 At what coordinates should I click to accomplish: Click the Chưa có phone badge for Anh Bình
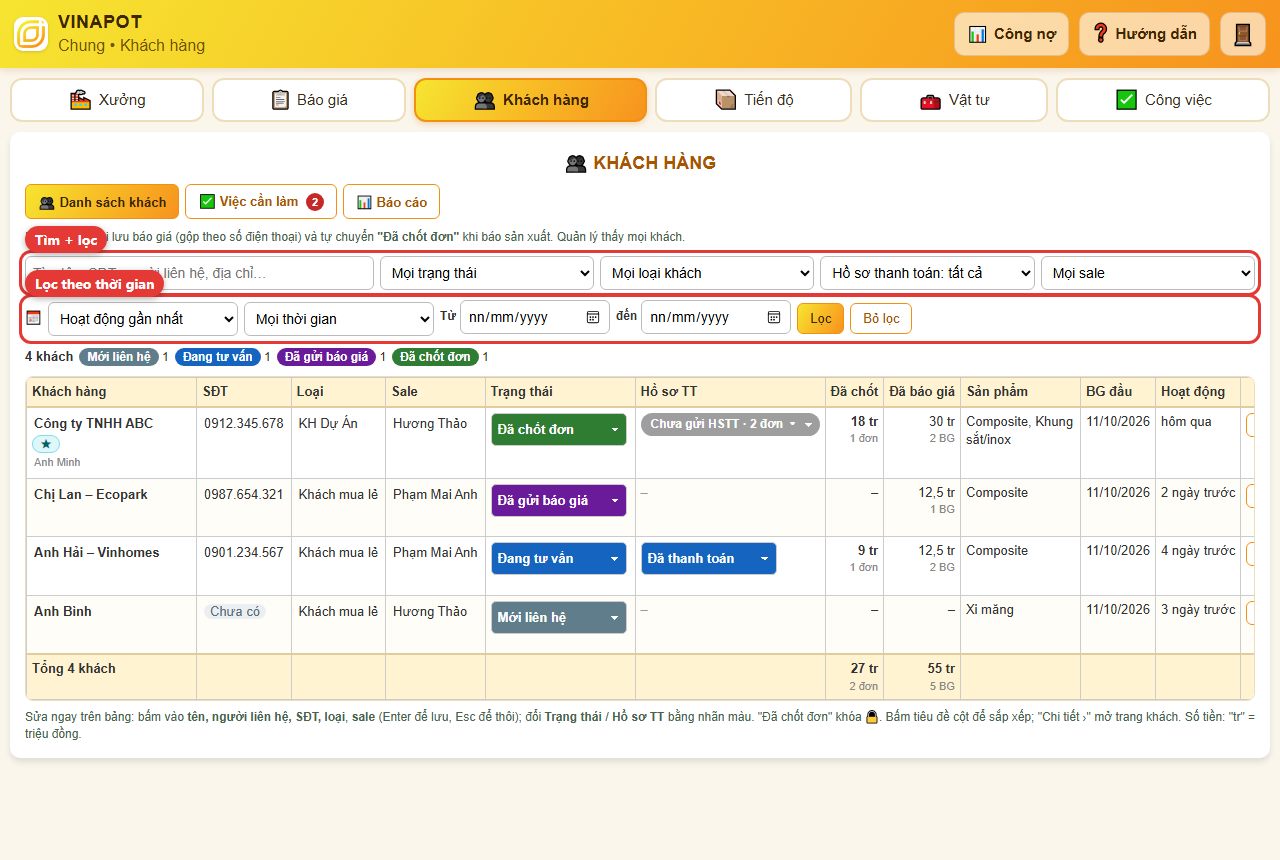coord(235,611)
